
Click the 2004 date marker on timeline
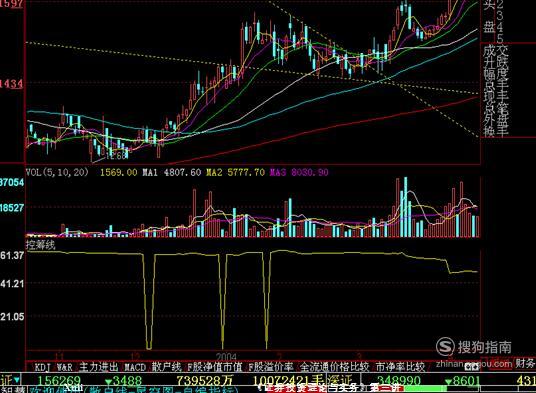(x=226, y=356)
